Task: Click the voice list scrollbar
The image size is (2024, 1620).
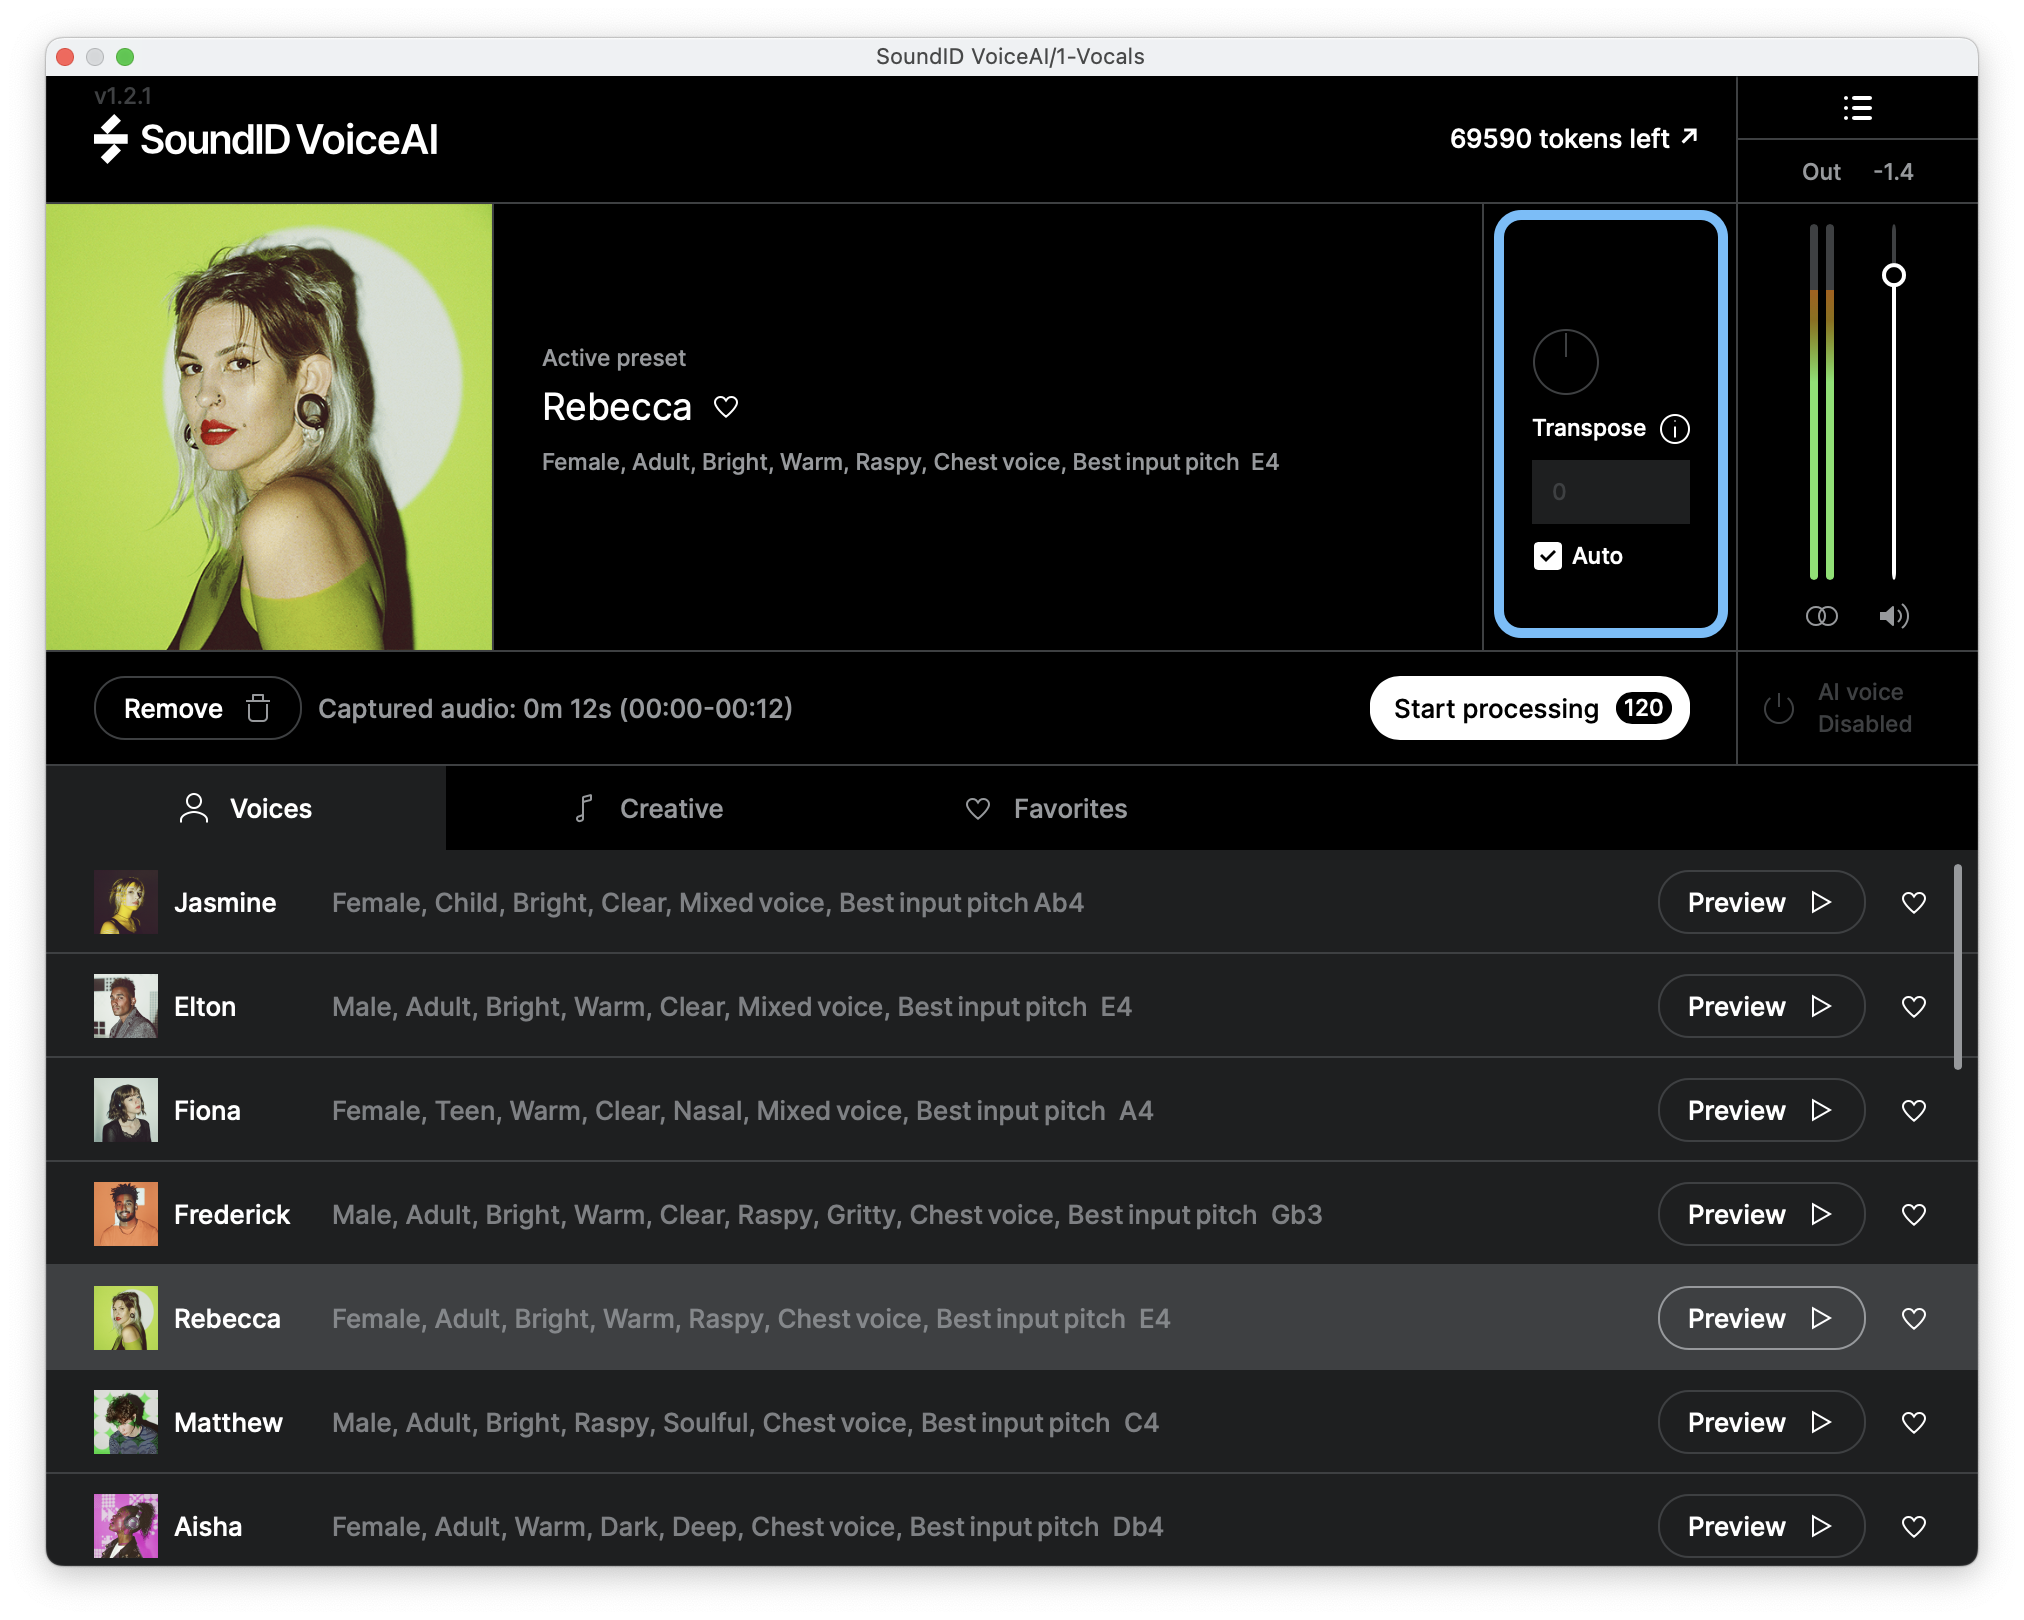Action: (1957, 967)
